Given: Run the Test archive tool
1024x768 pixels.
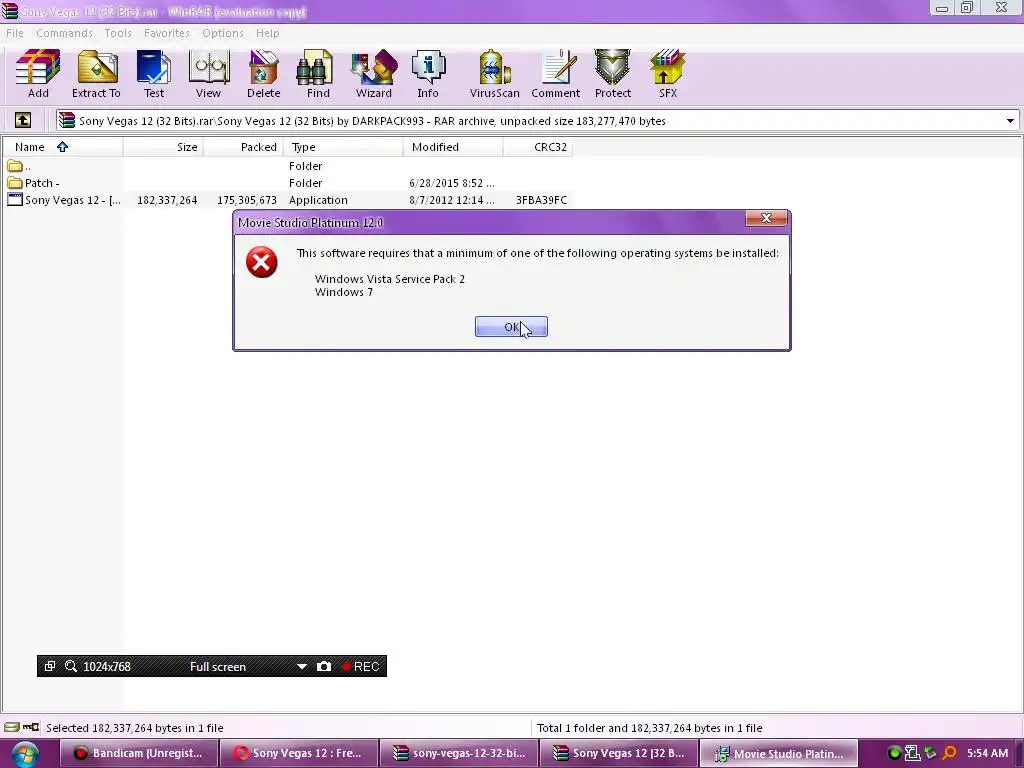Looking at the screenshot, I should point(154,74).
